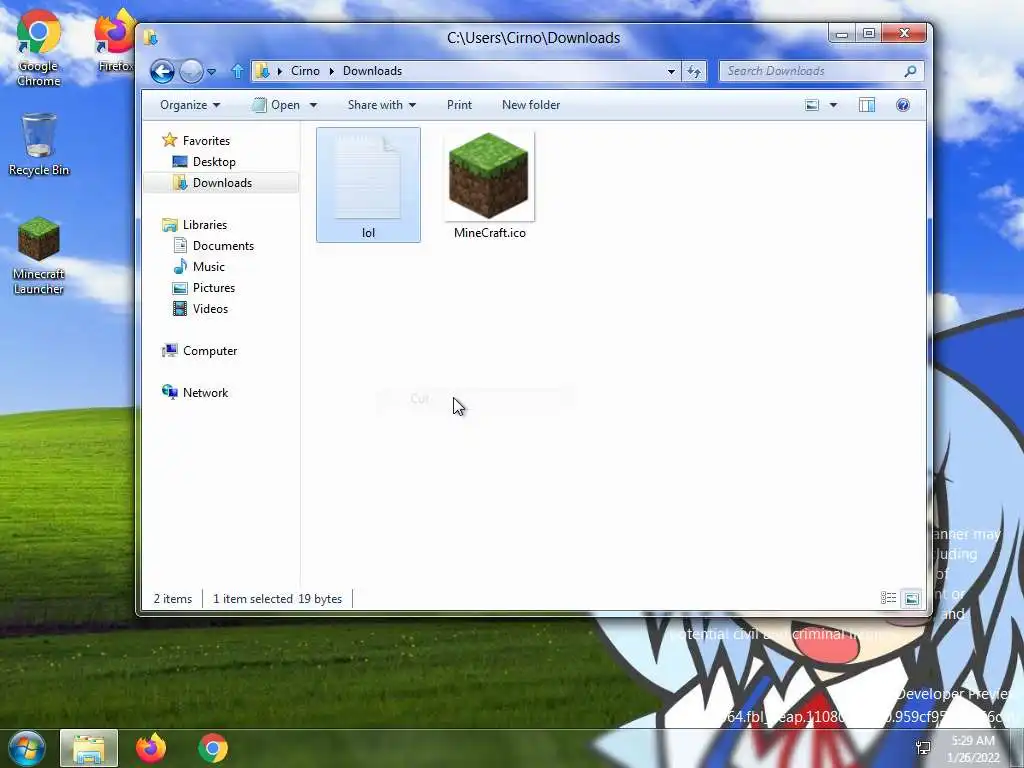Click Print in the toolbar

(459, 105)
